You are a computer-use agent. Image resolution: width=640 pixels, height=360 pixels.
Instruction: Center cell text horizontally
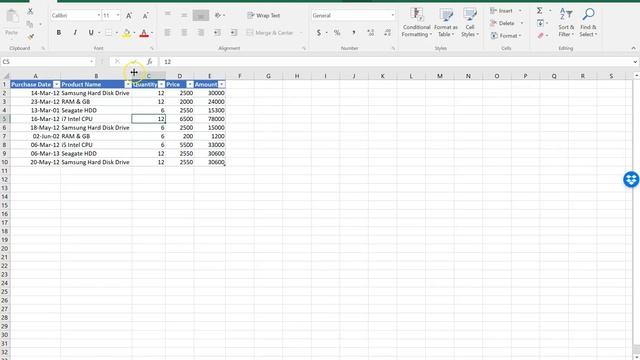coord(184,33)
